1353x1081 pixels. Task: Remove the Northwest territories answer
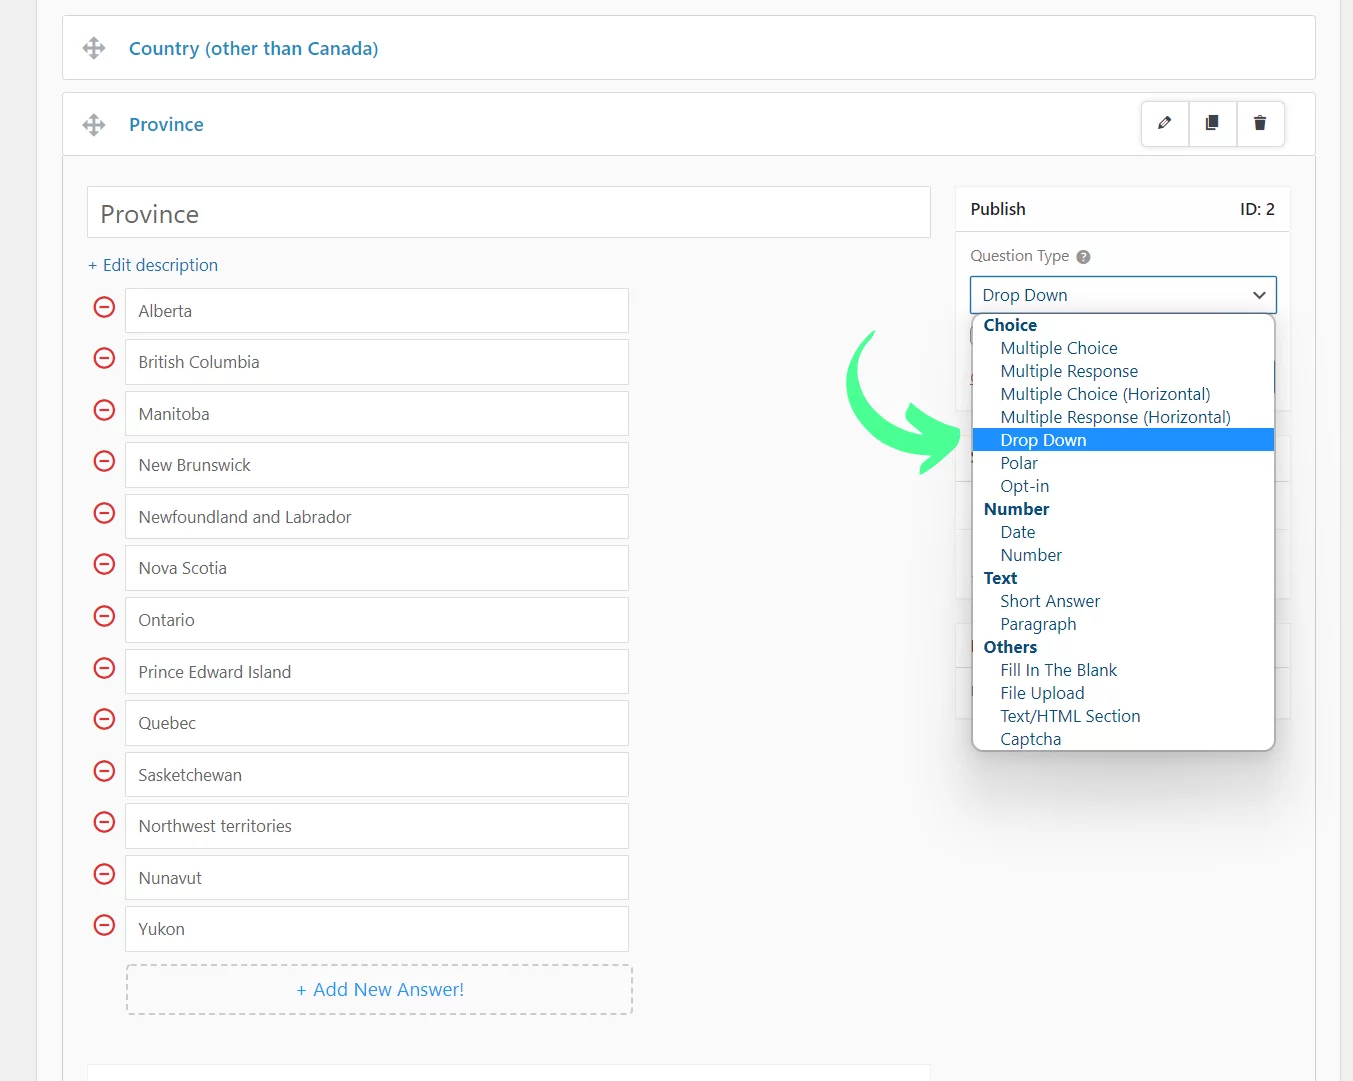(x=104, y=822)
